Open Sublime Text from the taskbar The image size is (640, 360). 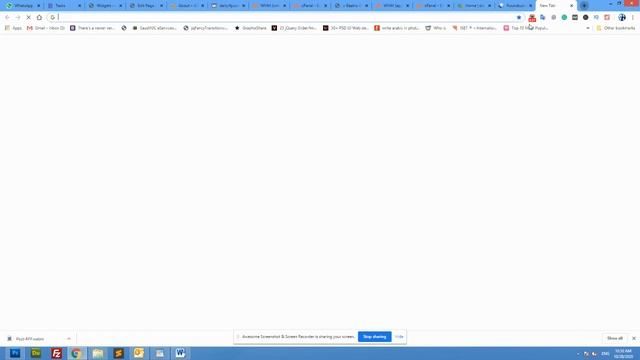(x=118, y=353)
